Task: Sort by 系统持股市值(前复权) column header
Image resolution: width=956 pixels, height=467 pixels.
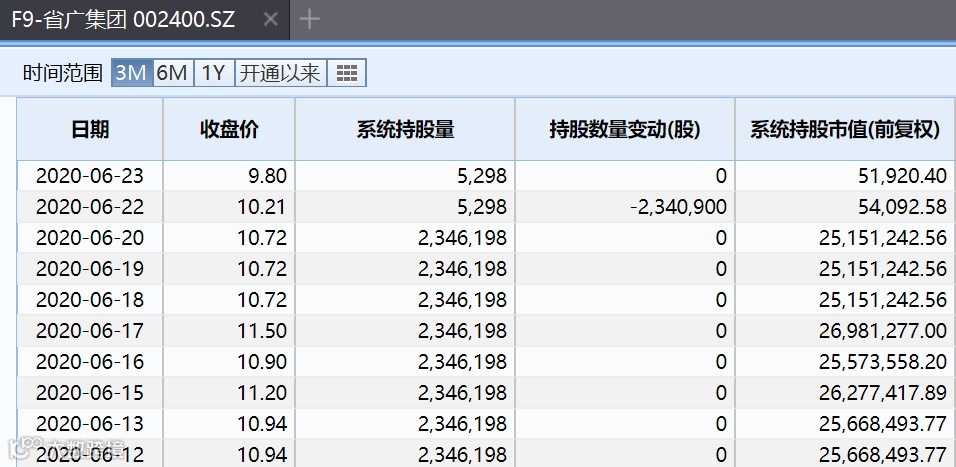Action: point(845,129)
